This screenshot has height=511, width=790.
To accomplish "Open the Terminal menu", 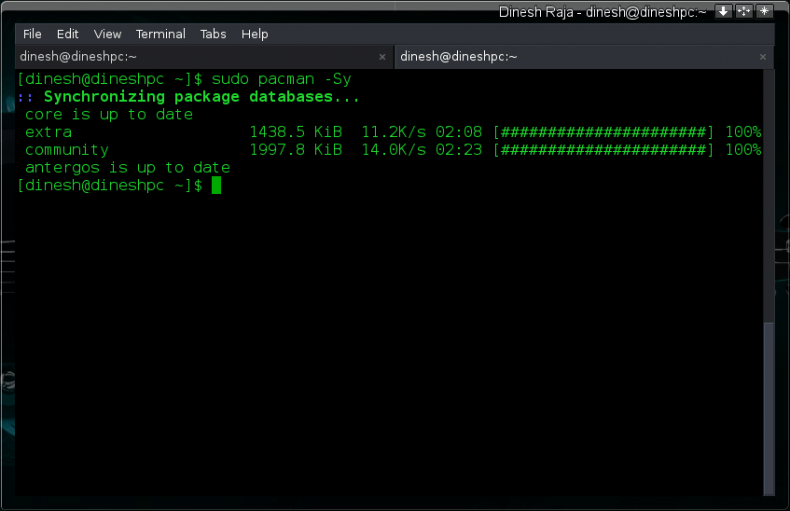I will pos(161,34).
